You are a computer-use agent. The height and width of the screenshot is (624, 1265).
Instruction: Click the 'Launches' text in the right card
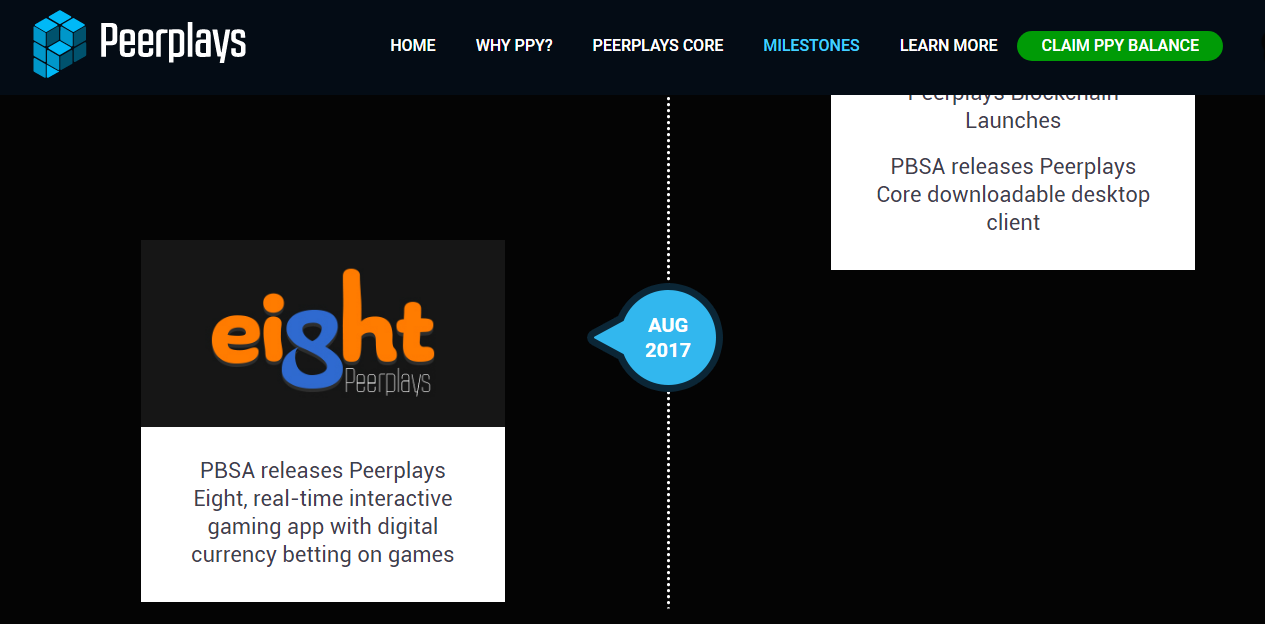pos(1013,120)
